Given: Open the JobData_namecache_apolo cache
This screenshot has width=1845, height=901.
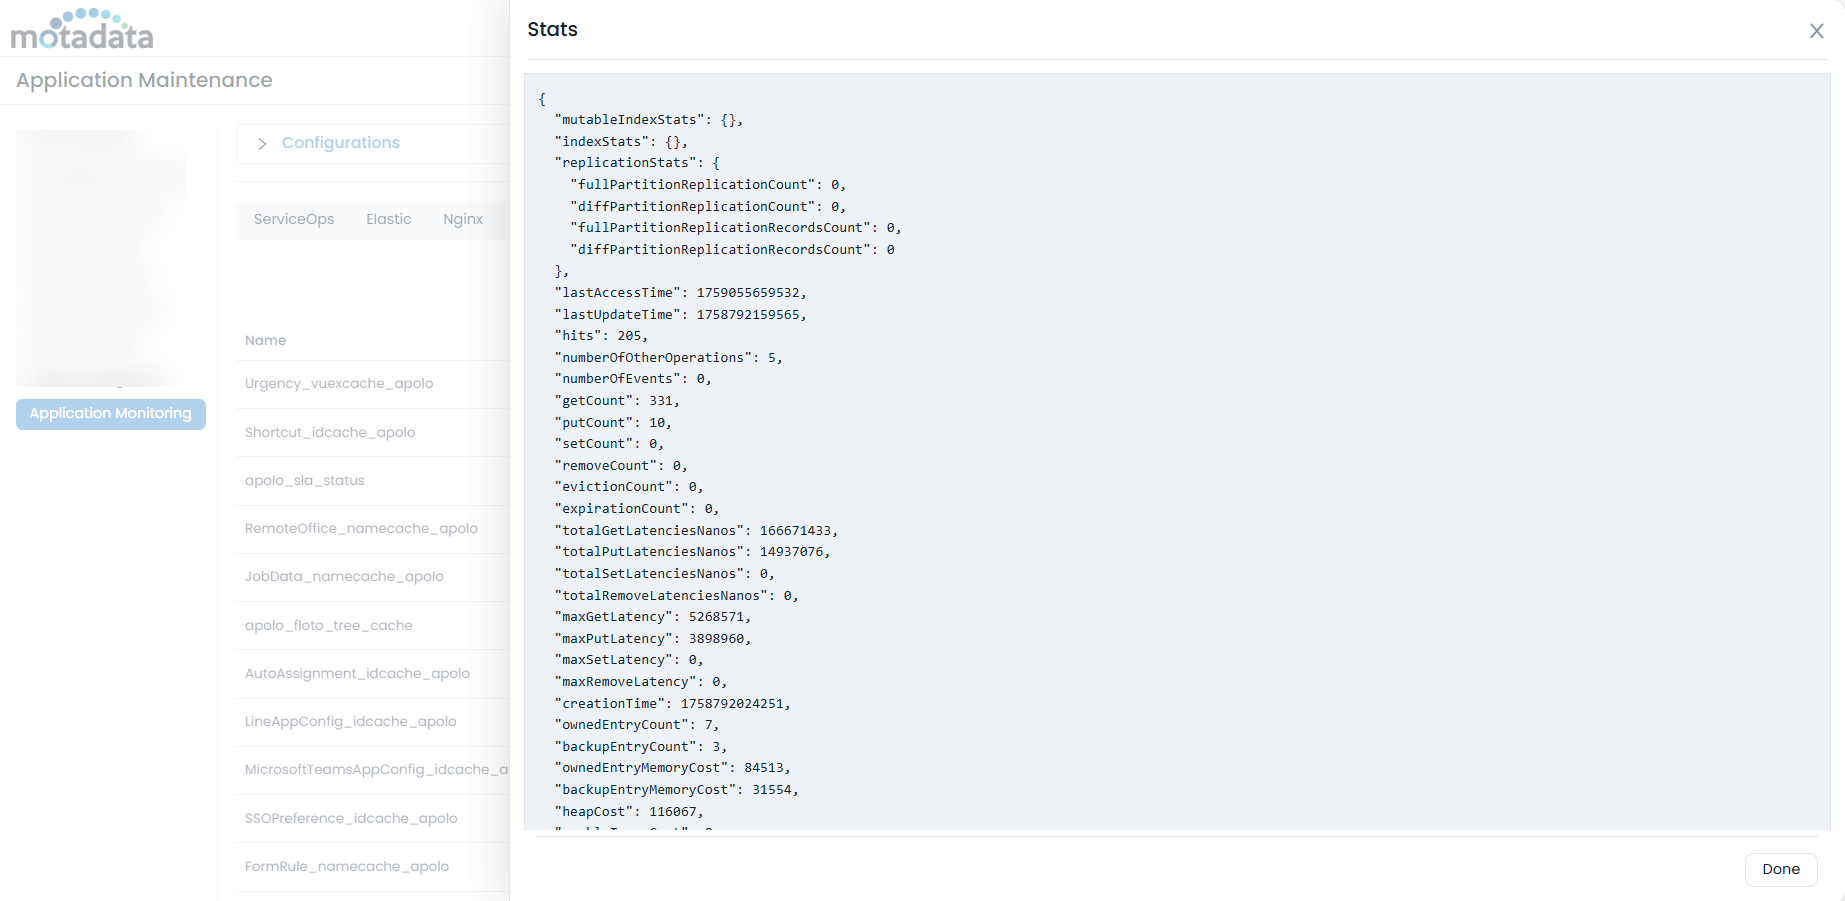Looking at the screenshot, I should click(344, 576).
